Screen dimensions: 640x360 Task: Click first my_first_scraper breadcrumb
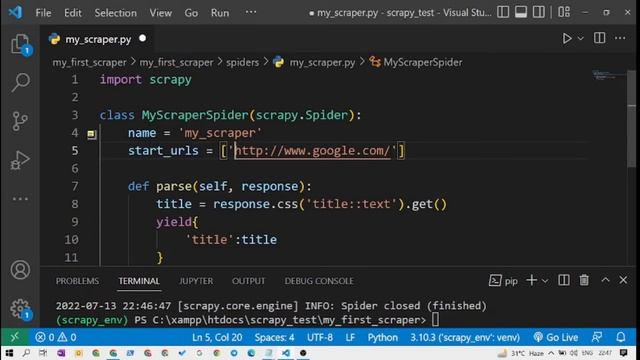pyautogui.click(x=89, y=62)
